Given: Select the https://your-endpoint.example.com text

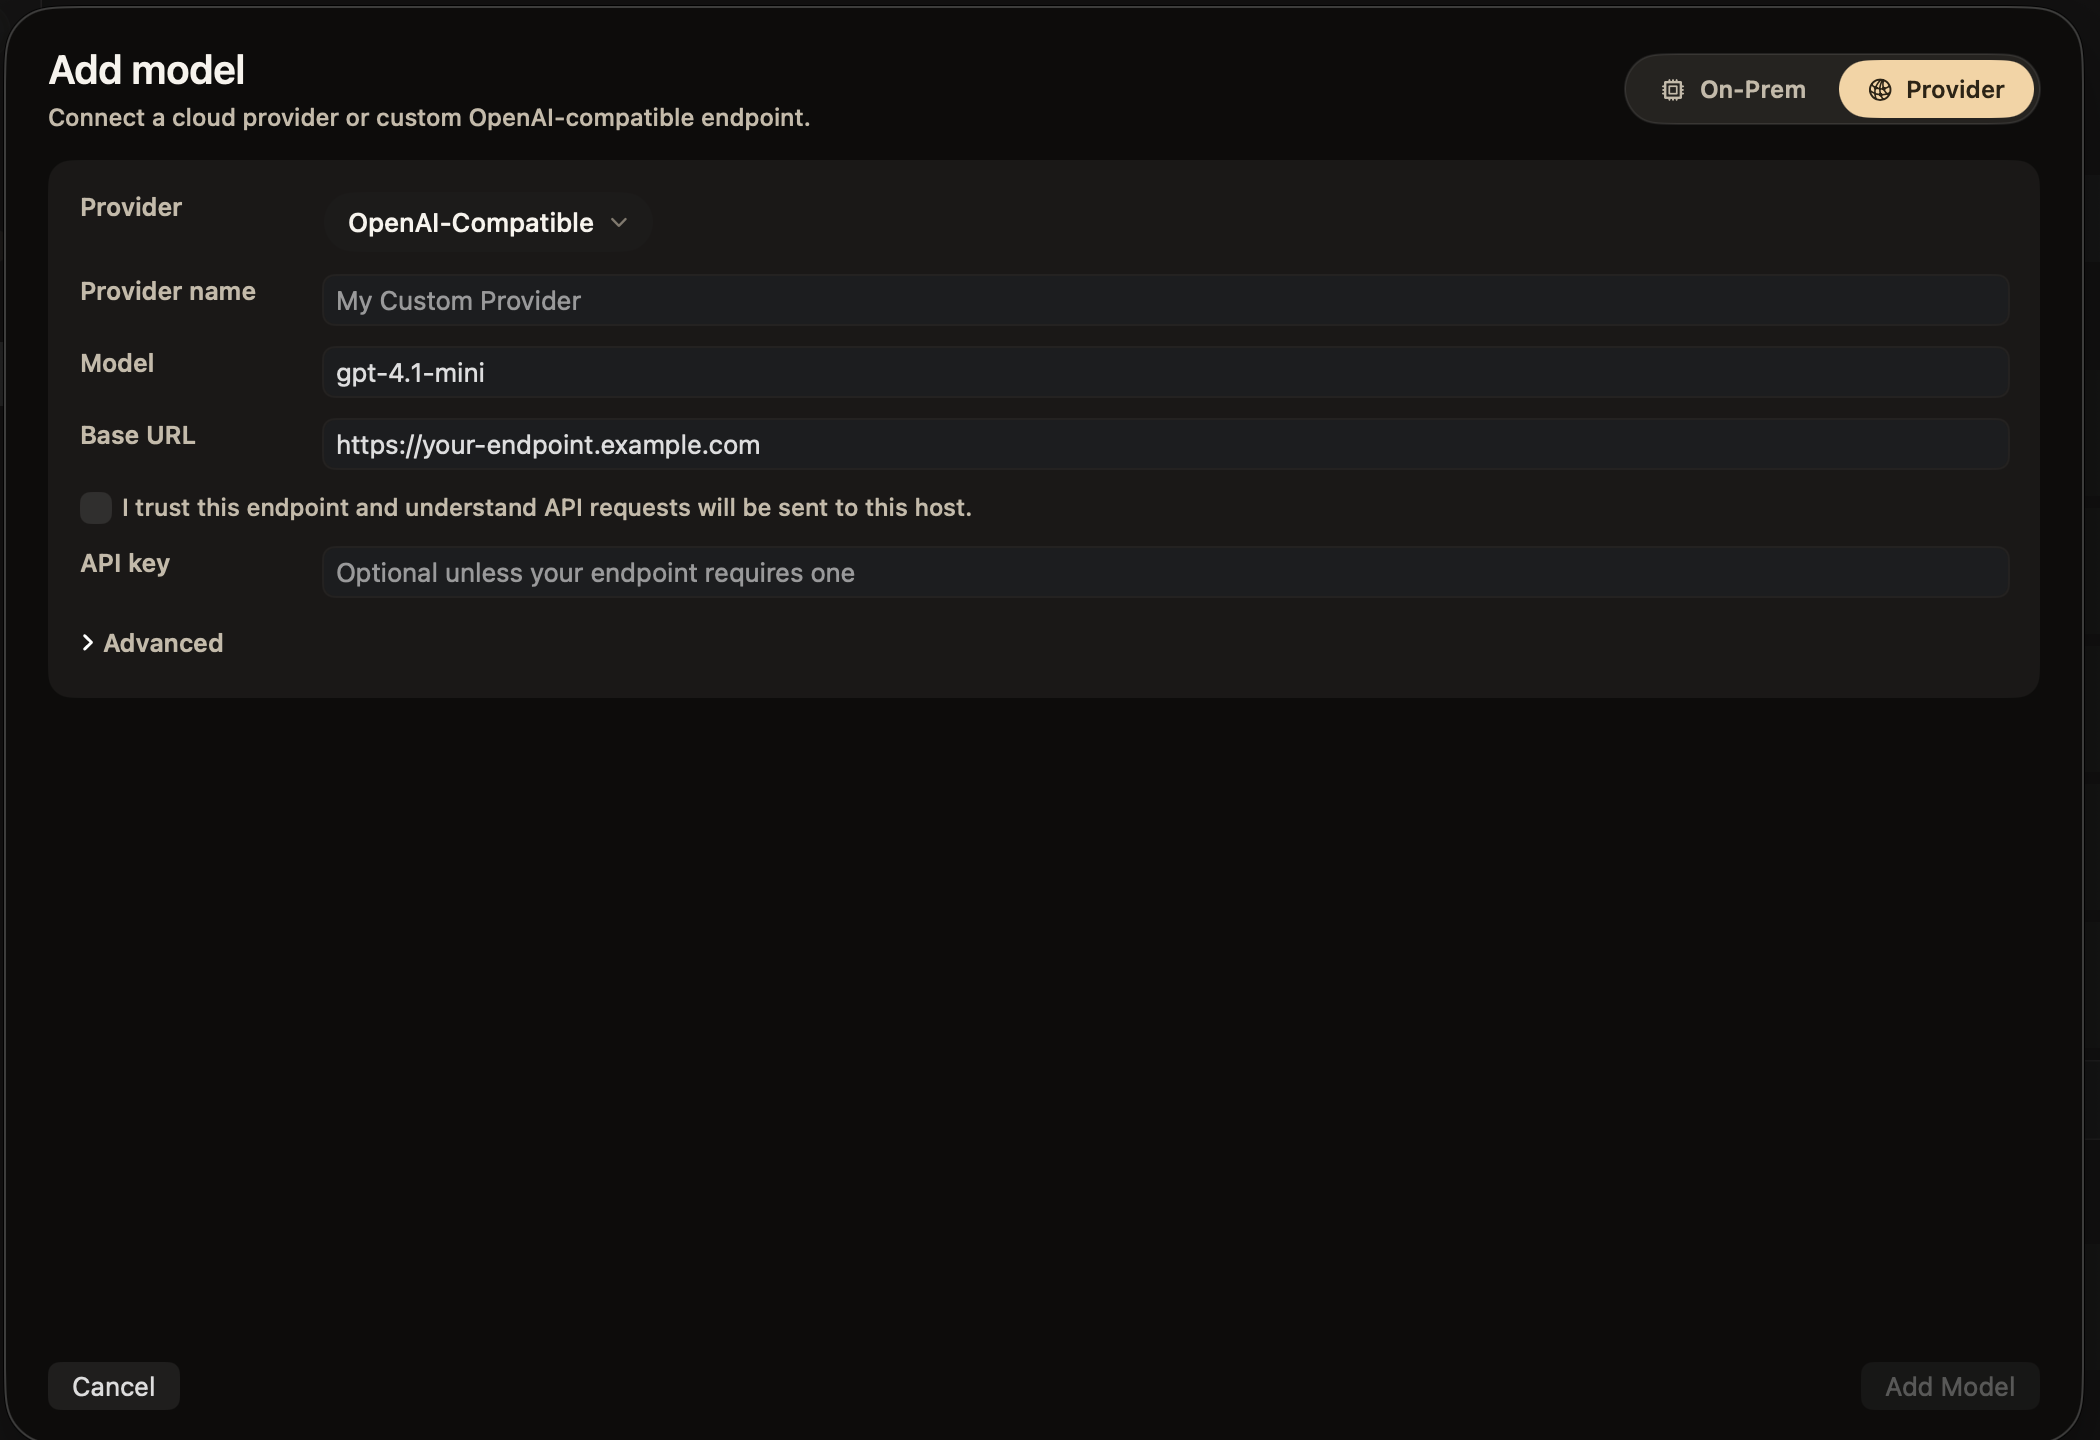Looking at the screenshot, I should pyautogui.click(x=547, y=444).
